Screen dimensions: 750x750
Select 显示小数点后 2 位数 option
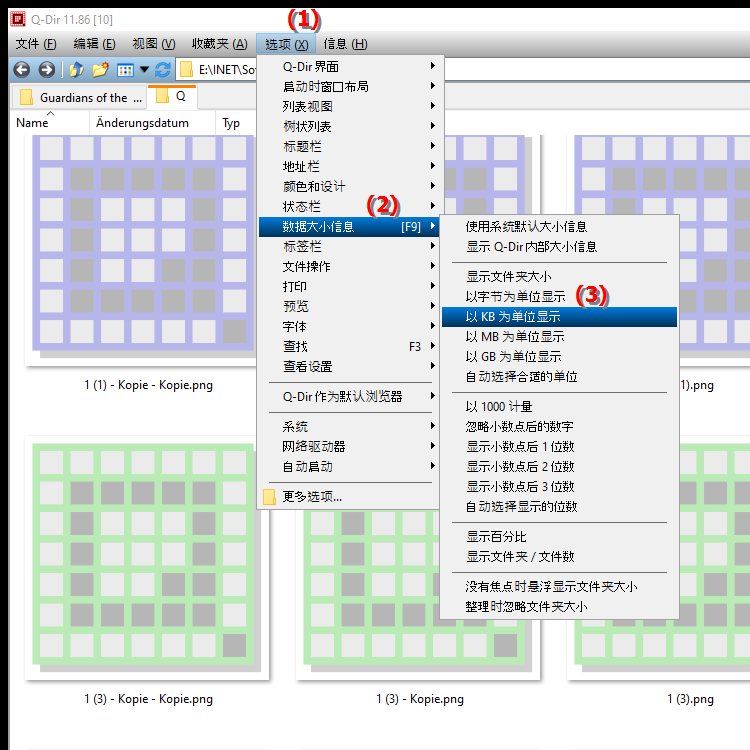559,467
